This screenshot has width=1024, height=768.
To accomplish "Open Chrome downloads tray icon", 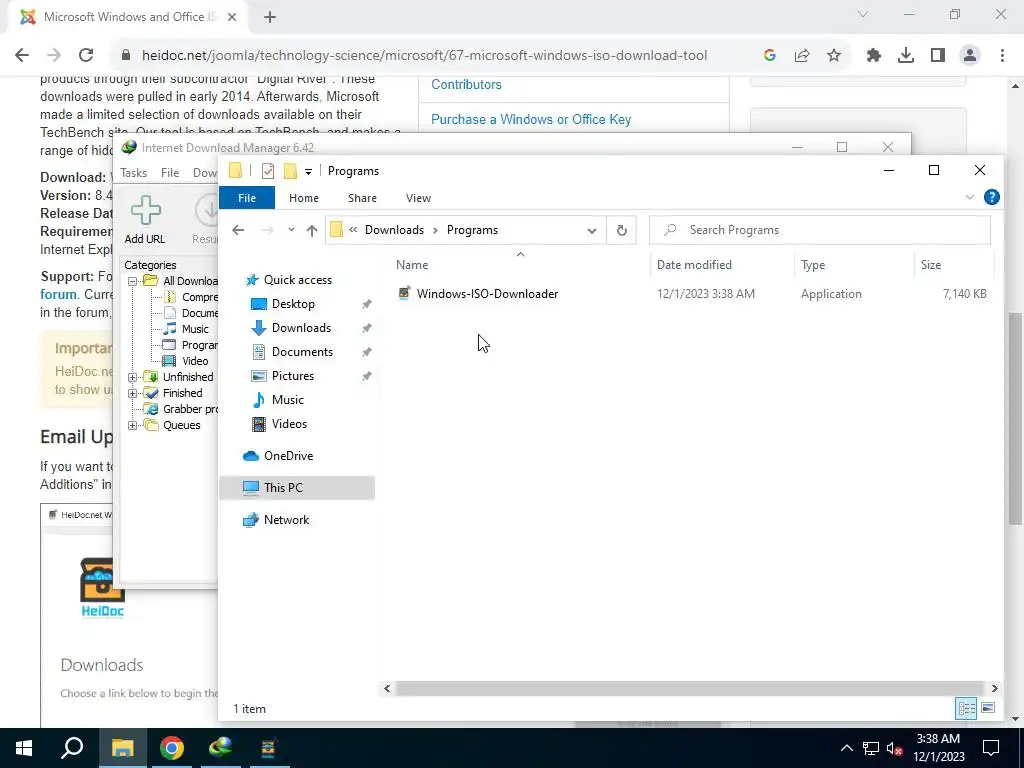I will tap(906, 56).
